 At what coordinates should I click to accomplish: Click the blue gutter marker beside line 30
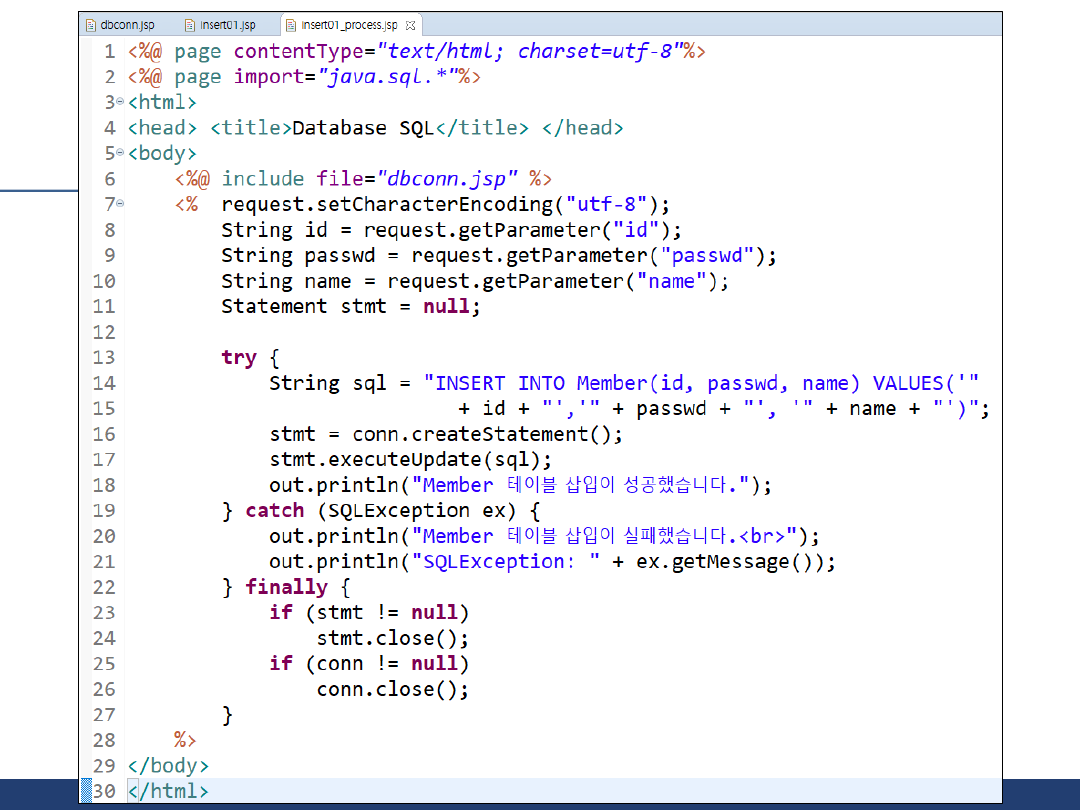[x=85, y=791]
